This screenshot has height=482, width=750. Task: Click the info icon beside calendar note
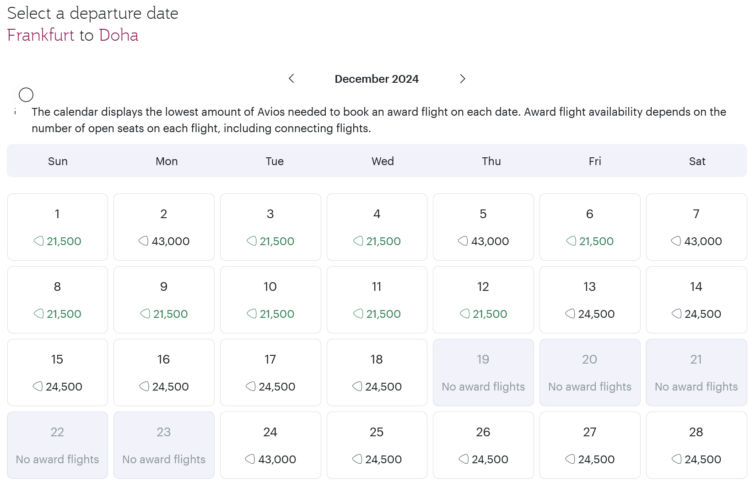26,95
